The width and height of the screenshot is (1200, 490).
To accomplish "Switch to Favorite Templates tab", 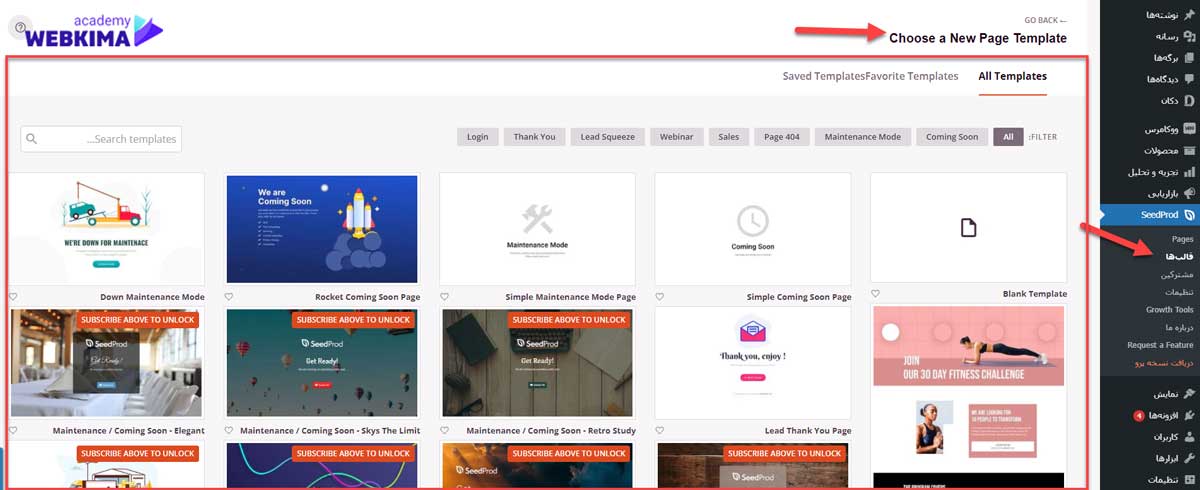I will click(912, 76).
